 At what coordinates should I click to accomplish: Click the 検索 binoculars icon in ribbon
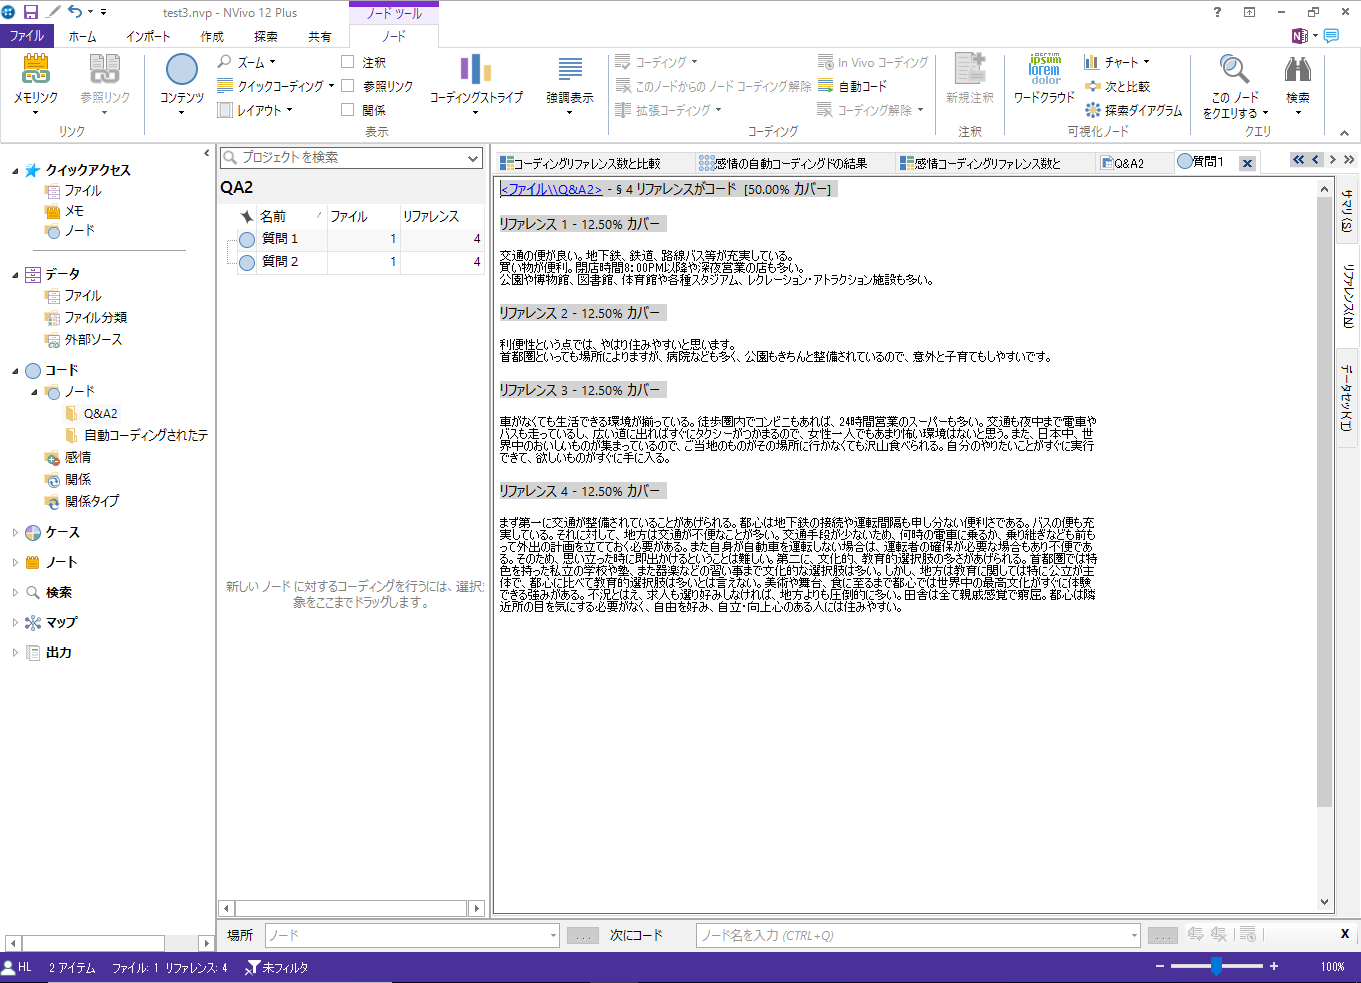1297,70
